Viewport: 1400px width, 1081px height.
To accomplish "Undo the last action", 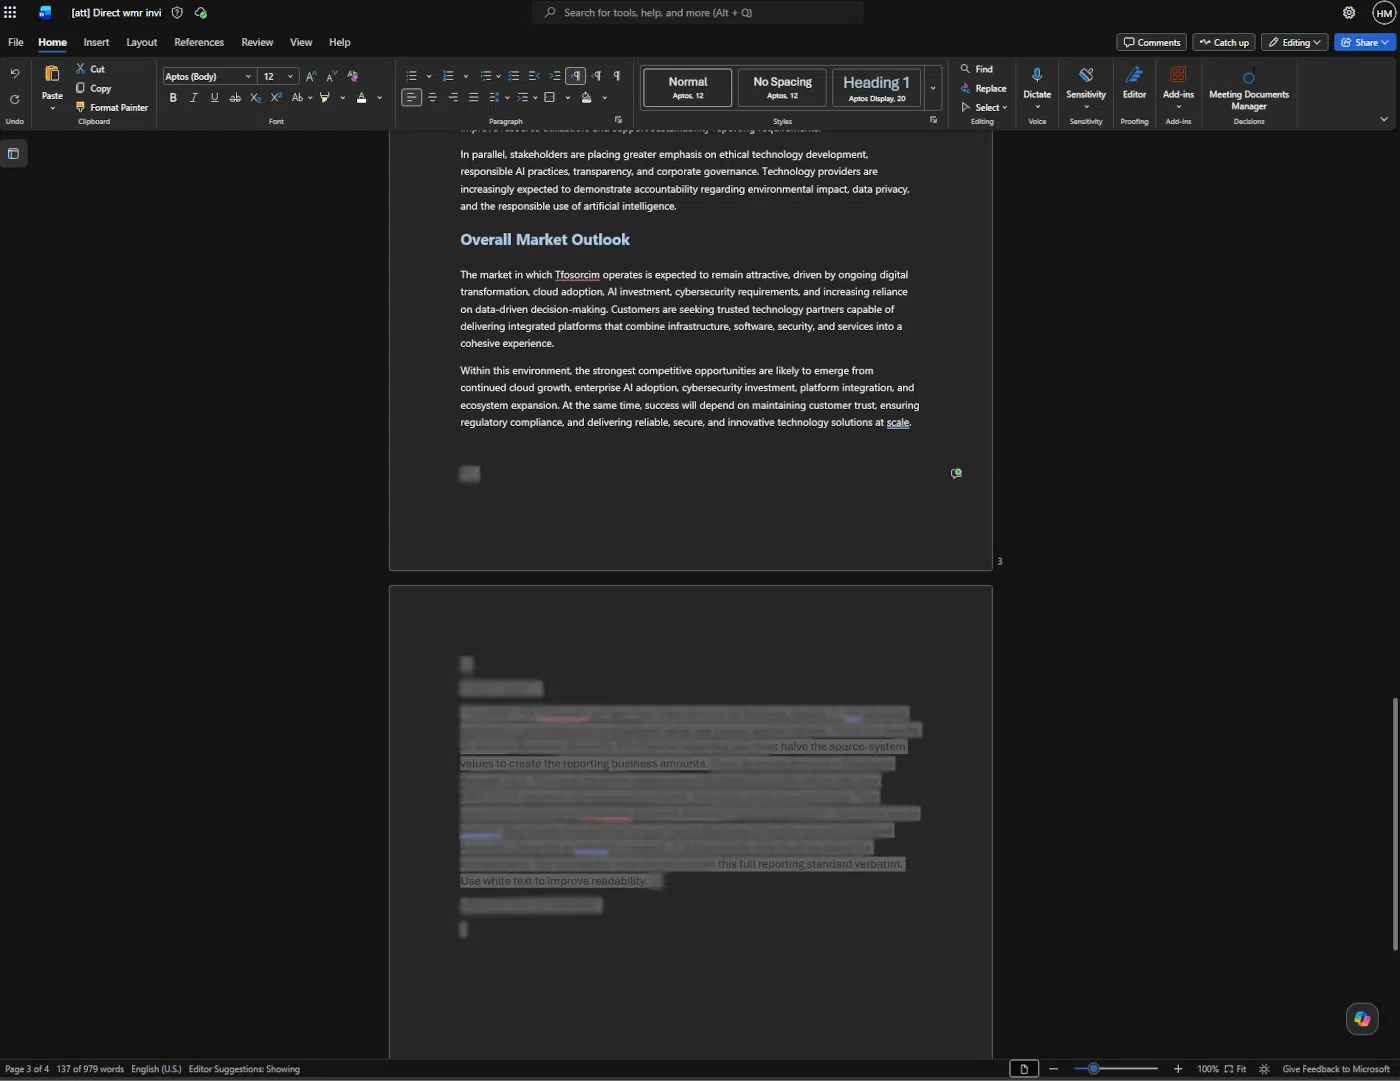I will pos(15,74).
